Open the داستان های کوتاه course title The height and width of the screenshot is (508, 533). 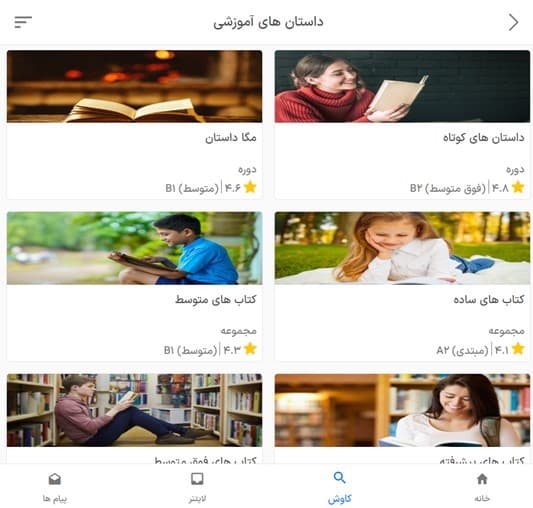(x=483, y=138)
